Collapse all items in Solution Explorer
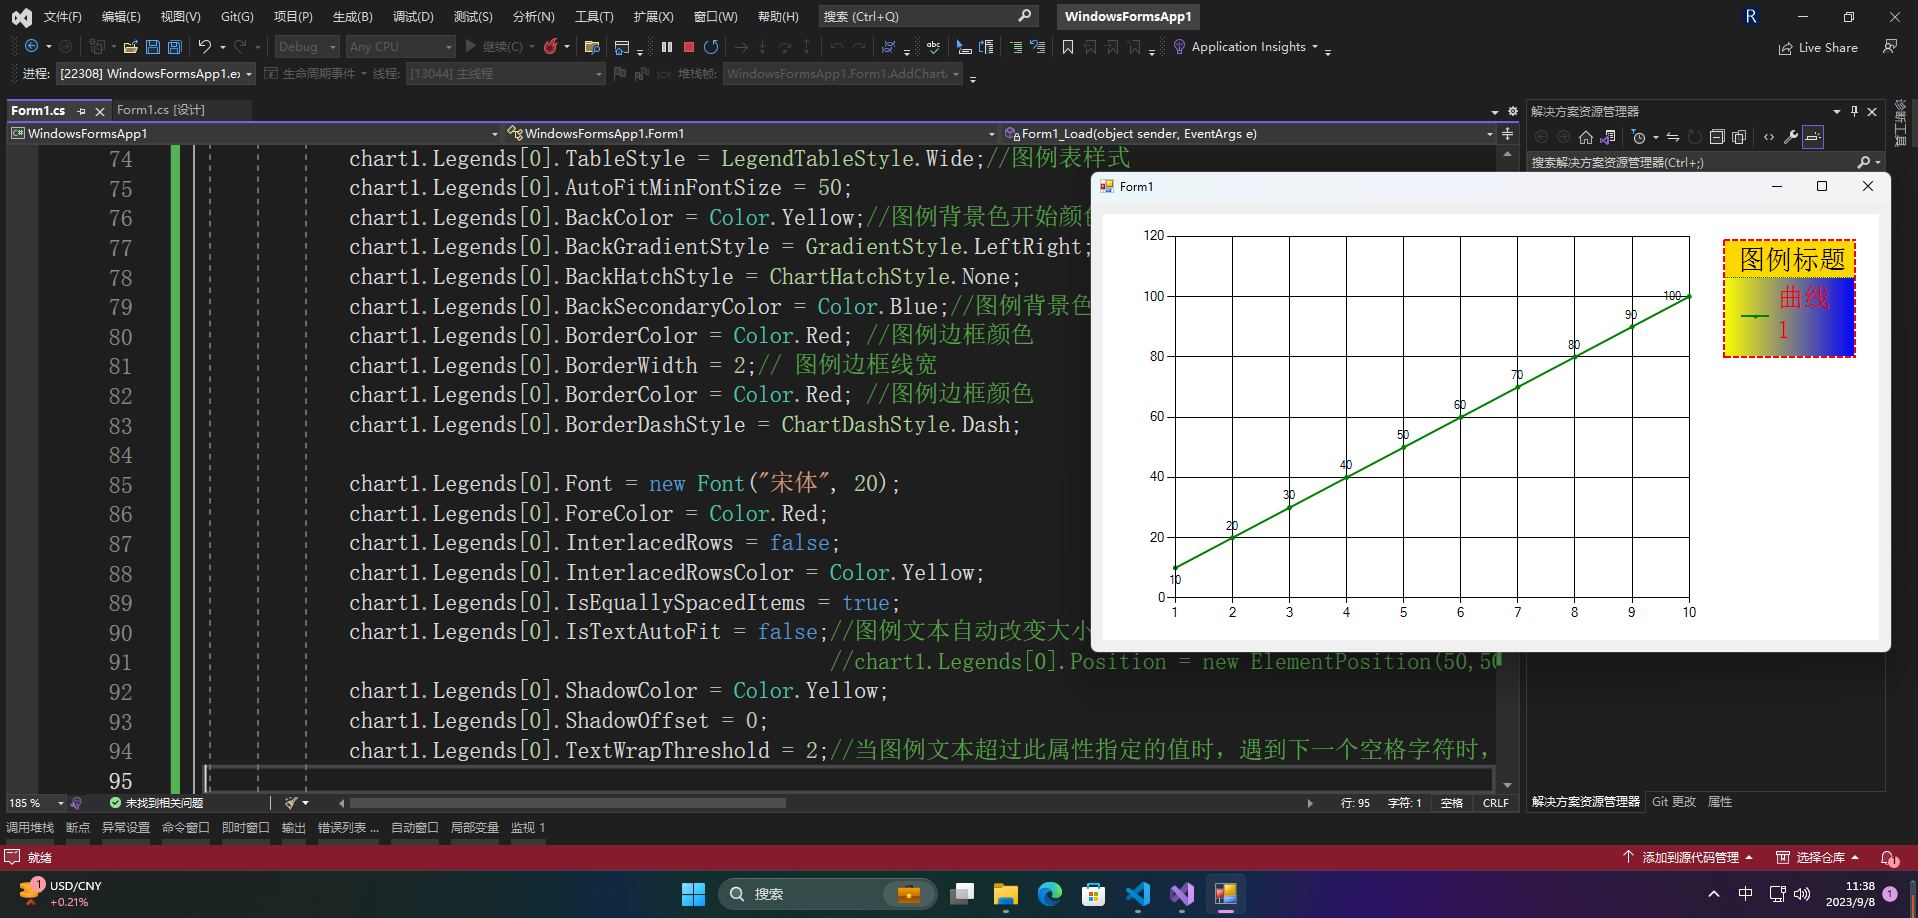Viewport: 1918px width, 918px height. point(1717,137)
